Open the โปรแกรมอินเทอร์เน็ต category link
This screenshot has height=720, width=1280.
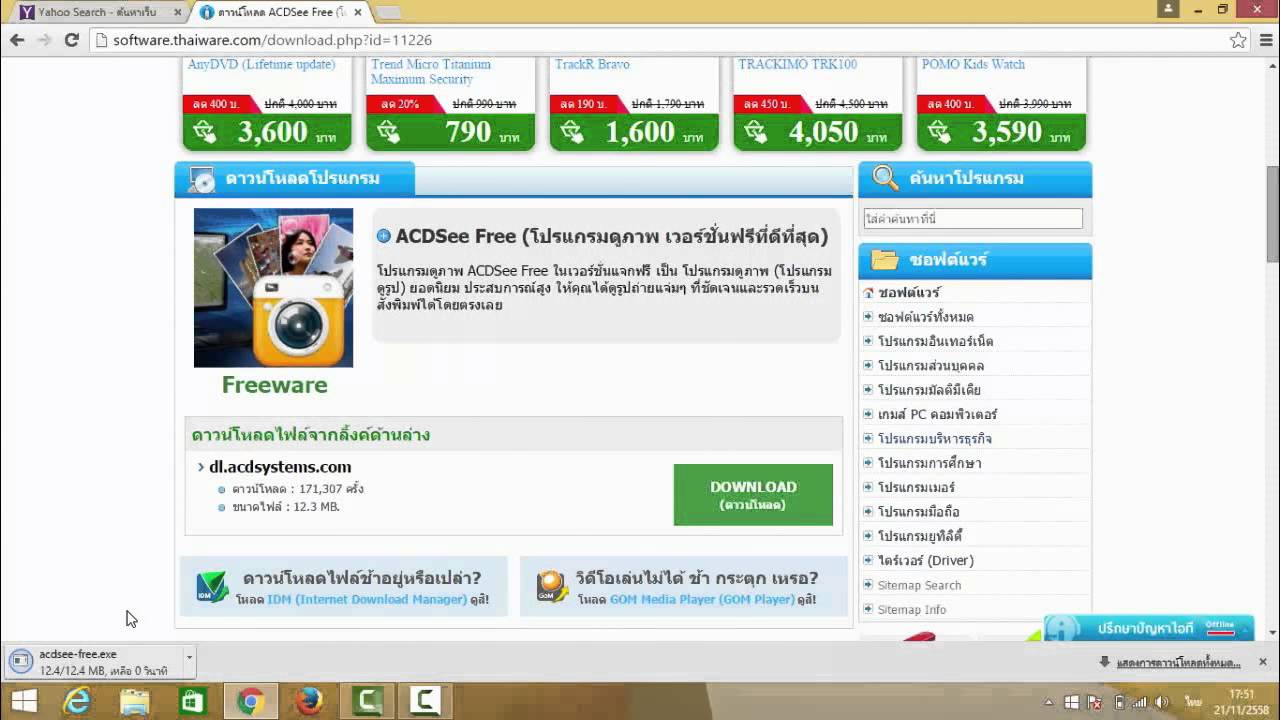(x=935, y=341)
